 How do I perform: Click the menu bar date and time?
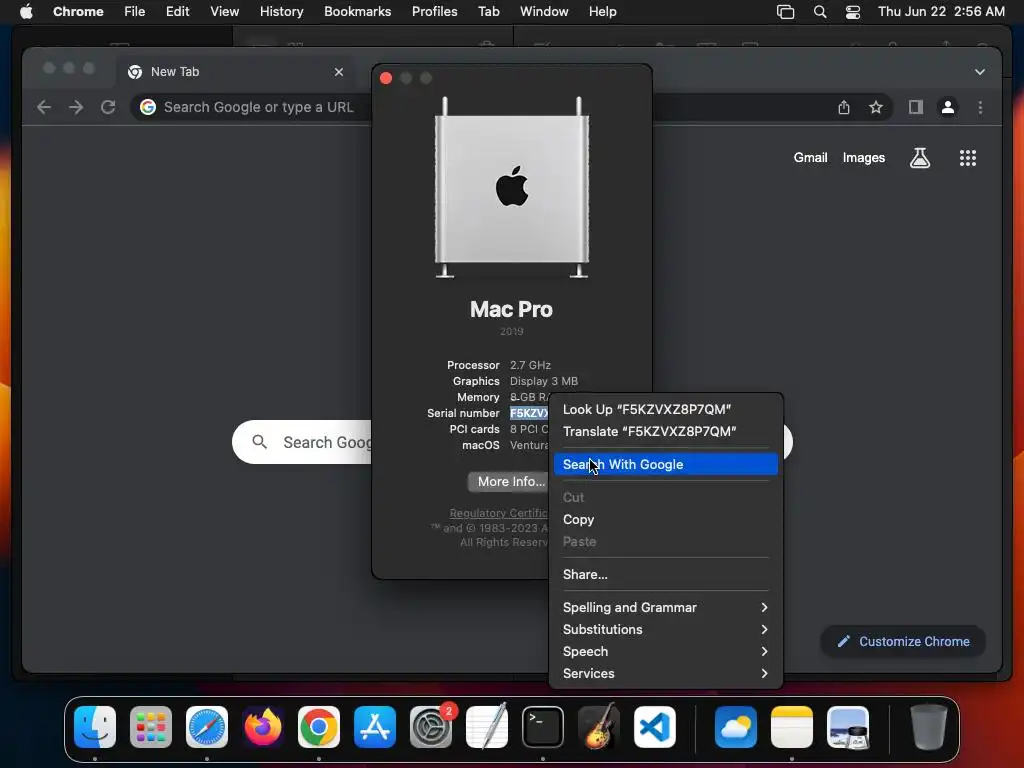(x=941, y=12)
